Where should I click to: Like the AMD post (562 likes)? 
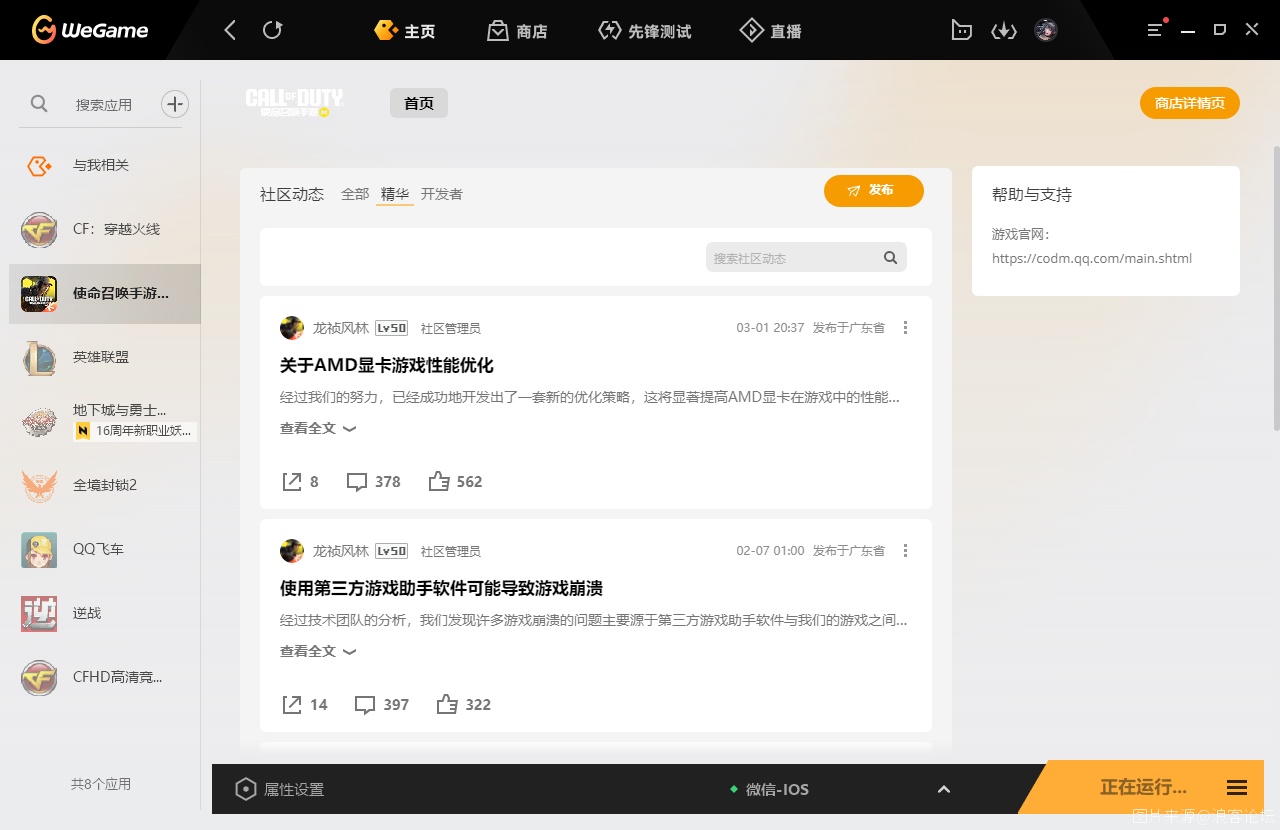[x=455, y=482]
